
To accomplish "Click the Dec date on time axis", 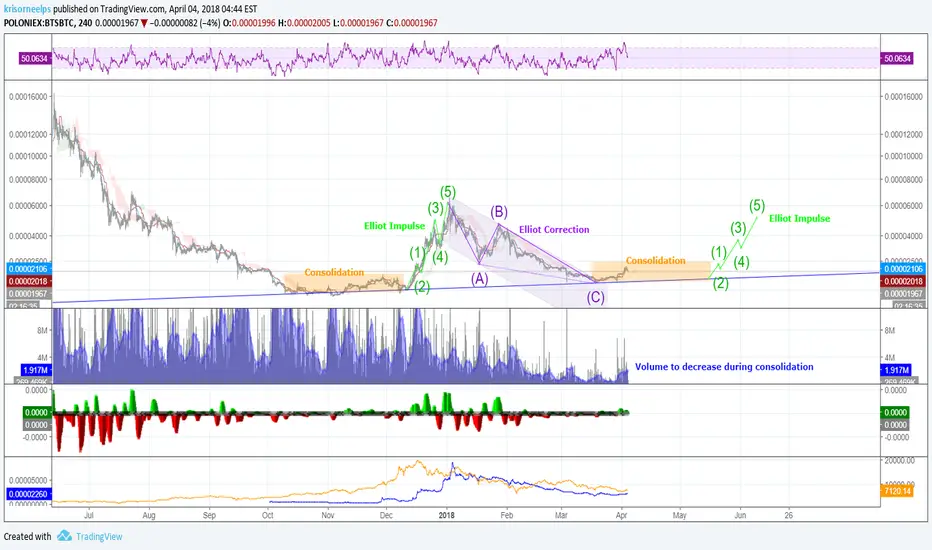I will pyautogui.click(x=386, y=515).
